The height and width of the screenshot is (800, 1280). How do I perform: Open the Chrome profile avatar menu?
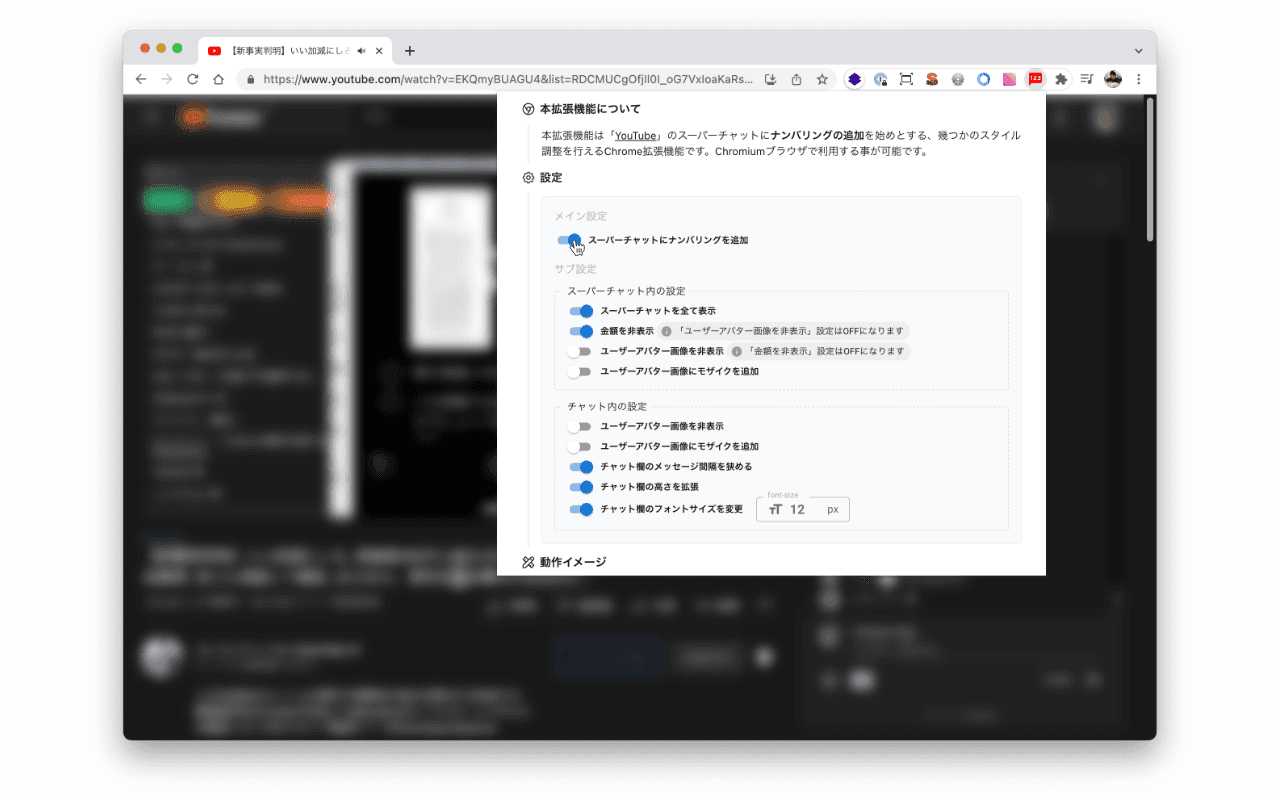pyautogui.click(x=1113, y=79)
